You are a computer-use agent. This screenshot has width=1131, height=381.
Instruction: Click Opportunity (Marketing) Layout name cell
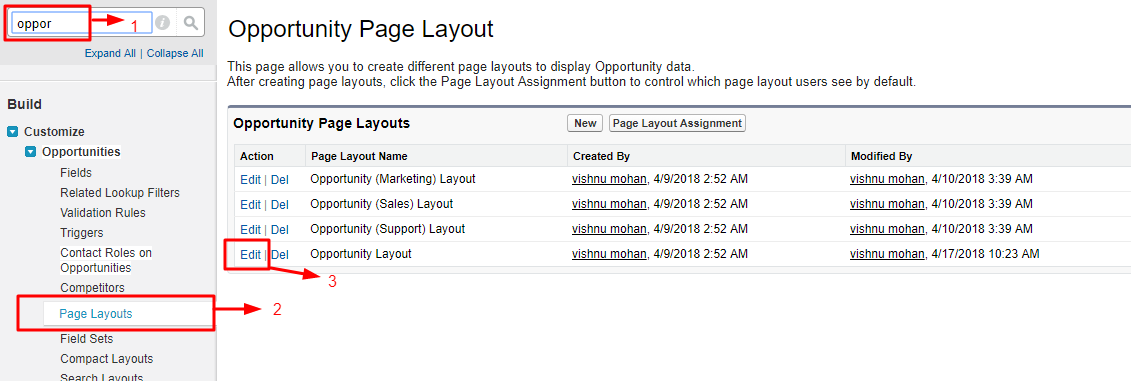pyautogui.click(x=392, y=178)
